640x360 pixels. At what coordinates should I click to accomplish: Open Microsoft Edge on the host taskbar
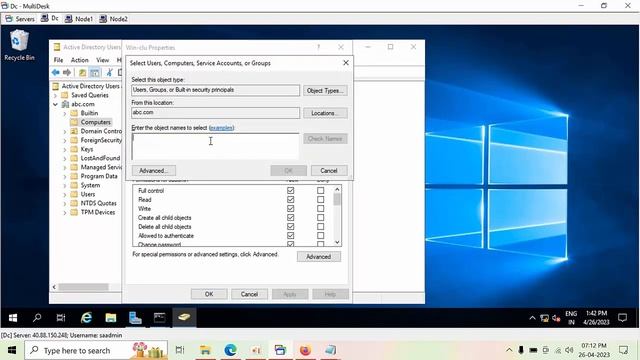[x=231, y=350]
